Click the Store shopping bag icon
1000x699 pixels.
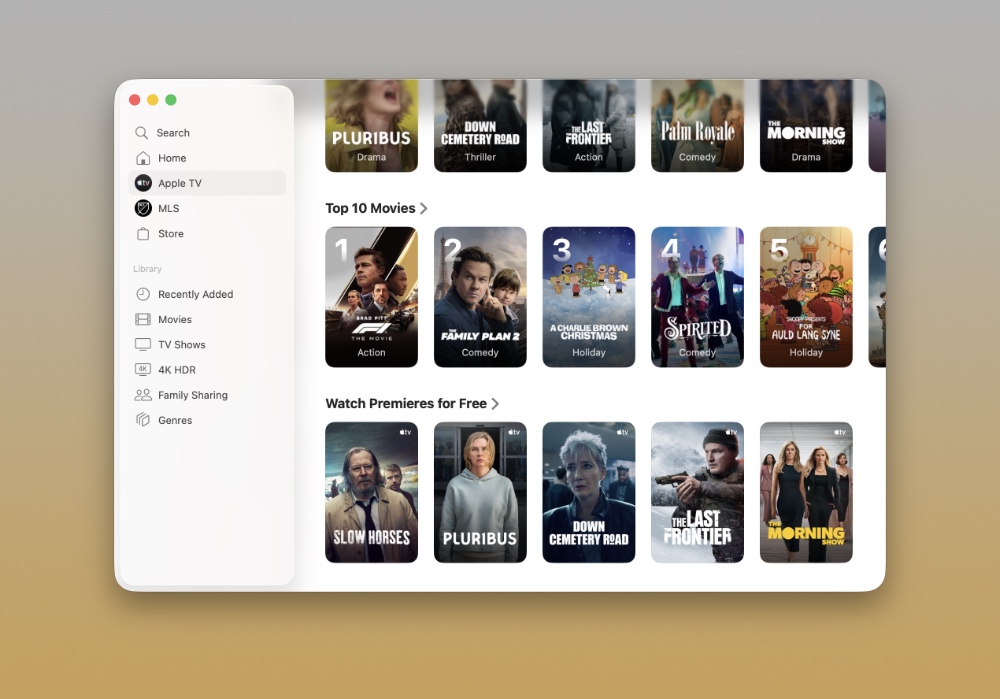(x=143, y=234)
